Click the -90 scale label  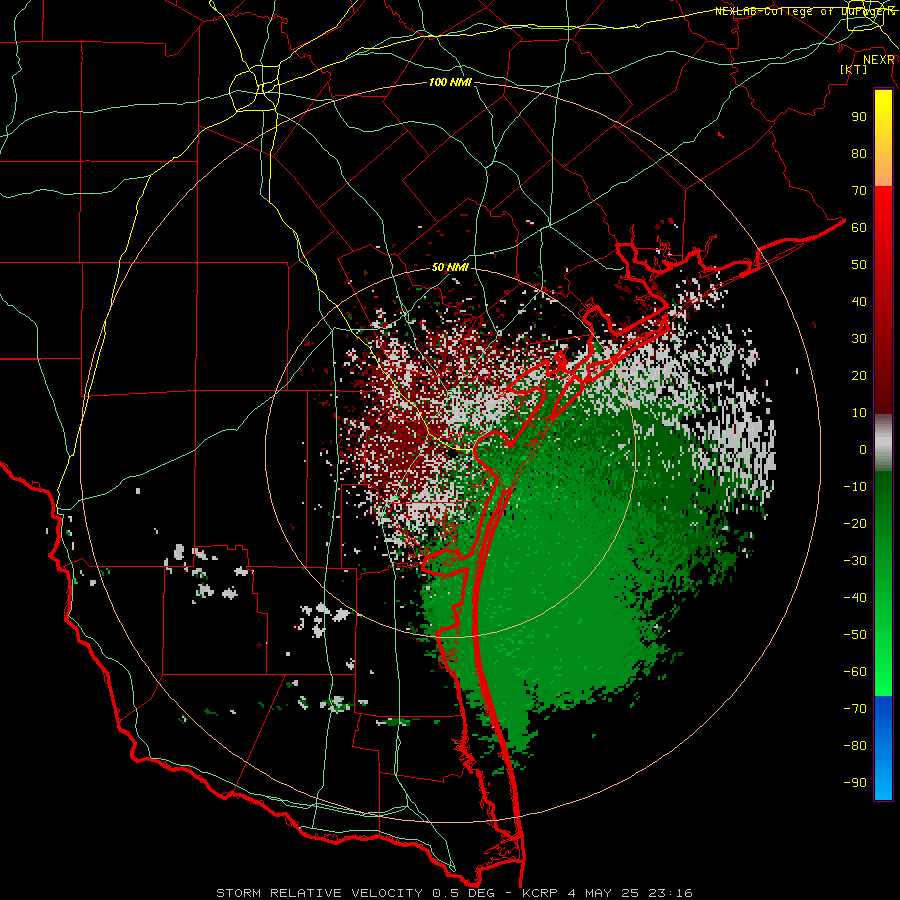[855, 783]
